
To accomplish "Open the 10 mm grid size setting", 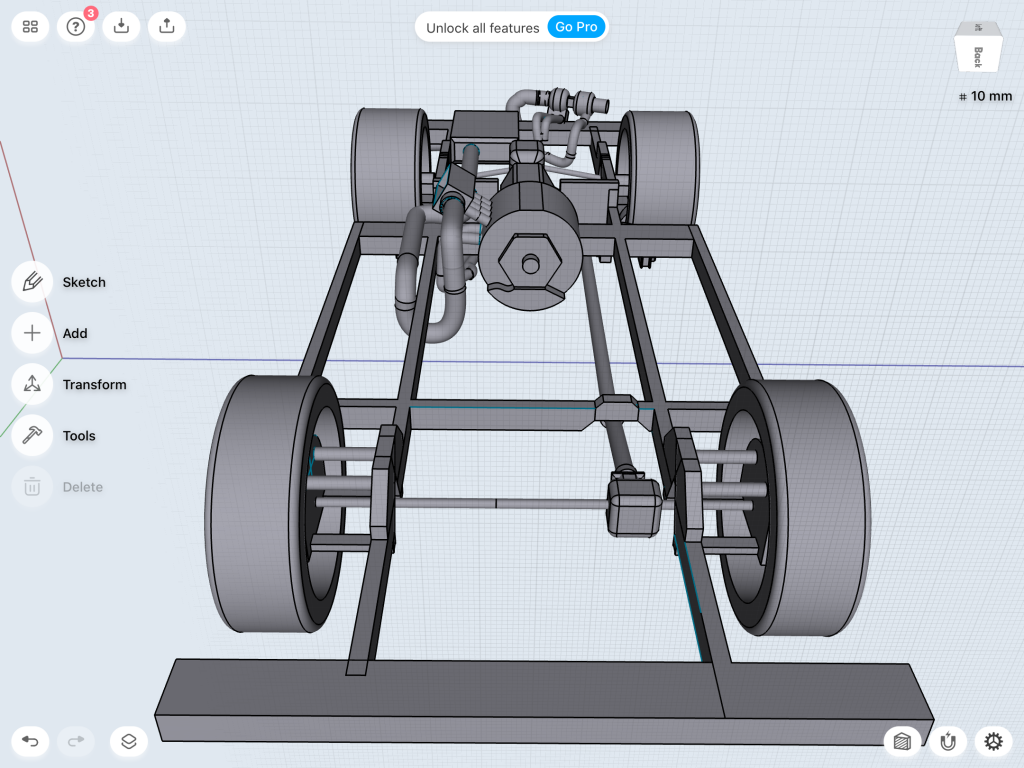I will pos(984,96).
